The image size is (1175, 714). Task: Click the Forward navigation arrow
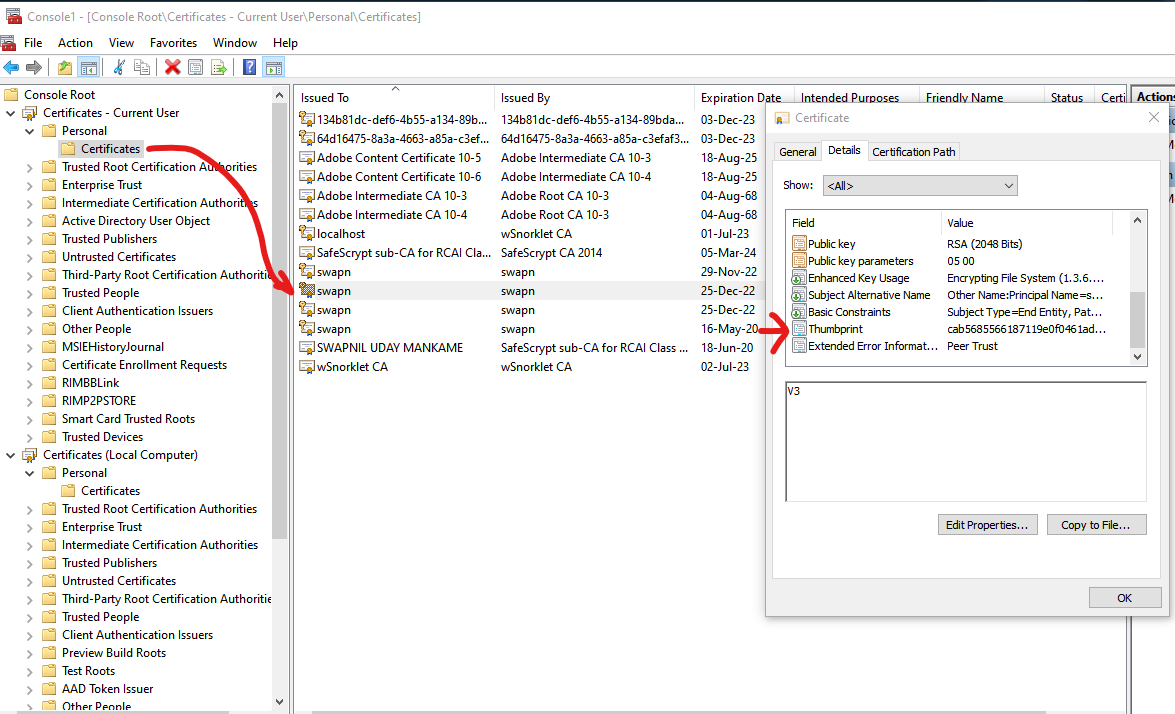point(36,67)
